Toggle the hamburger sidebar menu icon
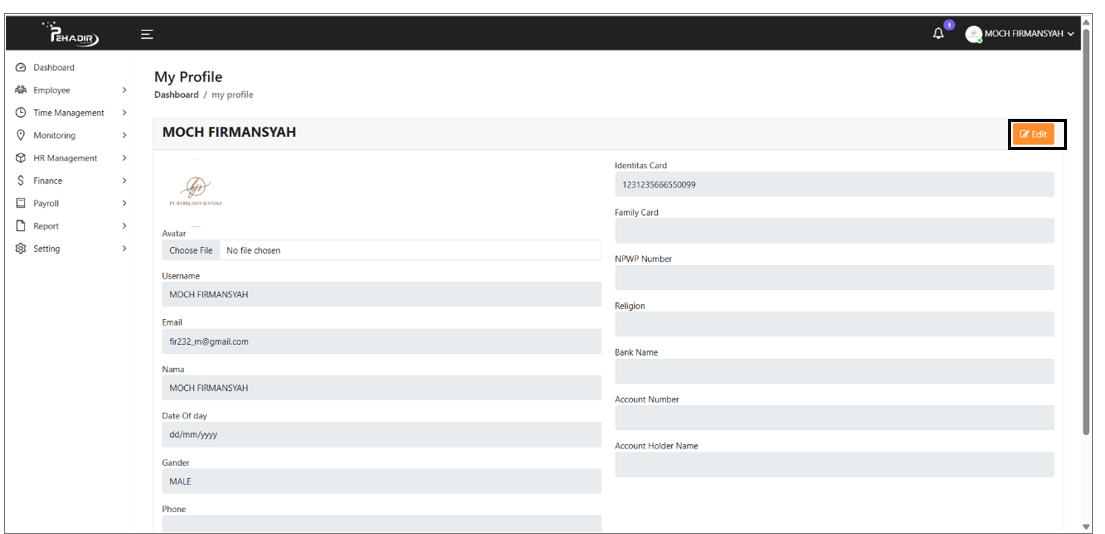 (147, 34)
